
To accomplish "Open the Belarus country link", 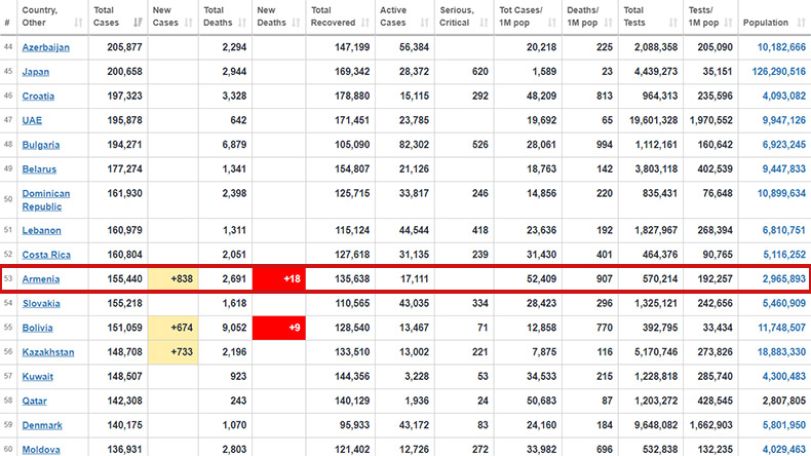I will [x=39, y=169].
